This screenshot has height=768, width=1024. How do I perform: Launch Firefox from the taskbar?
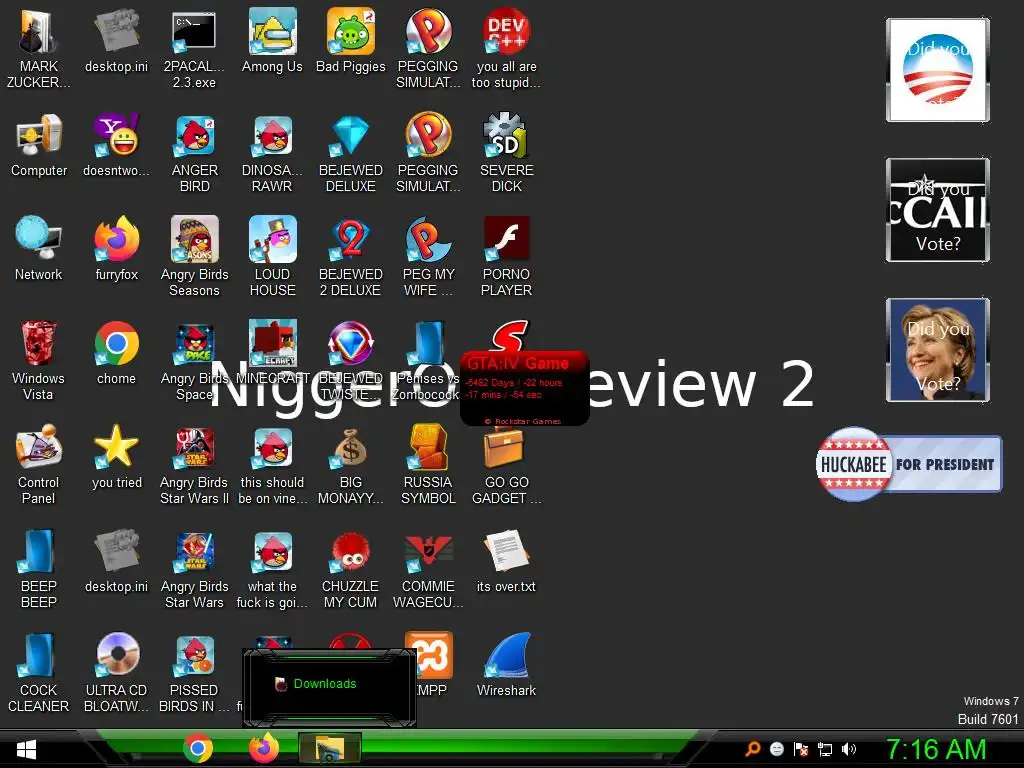pyautogui.click(x=264, y=748)
